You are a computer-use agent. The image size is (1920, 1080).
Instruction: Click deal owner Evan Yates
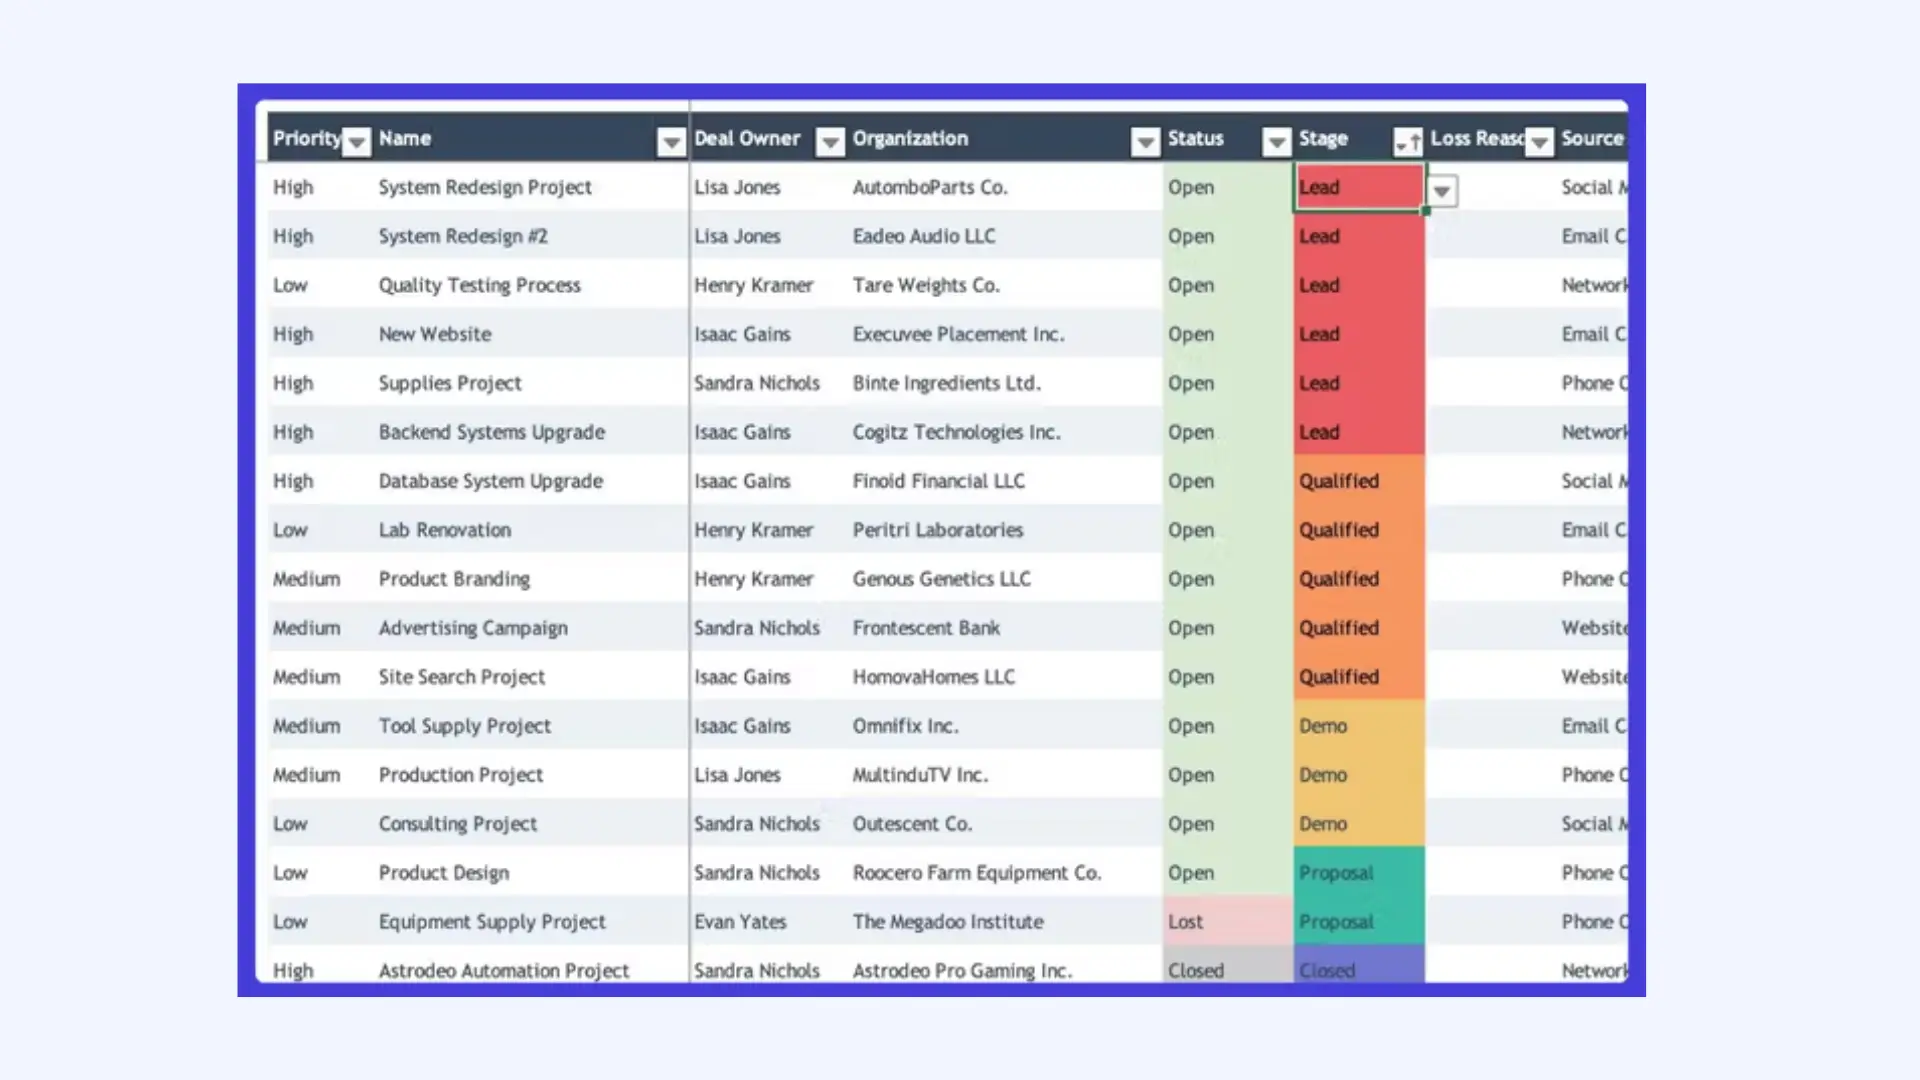click(x=740, y=921)
